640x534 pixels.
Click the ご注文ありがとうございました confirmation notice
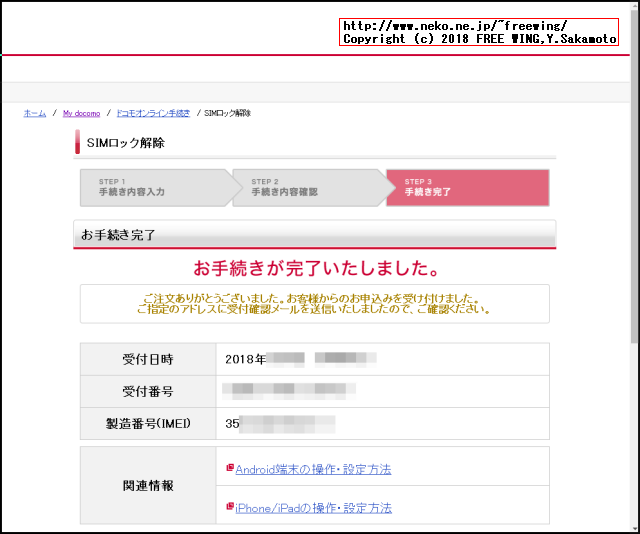coord(315,304)
